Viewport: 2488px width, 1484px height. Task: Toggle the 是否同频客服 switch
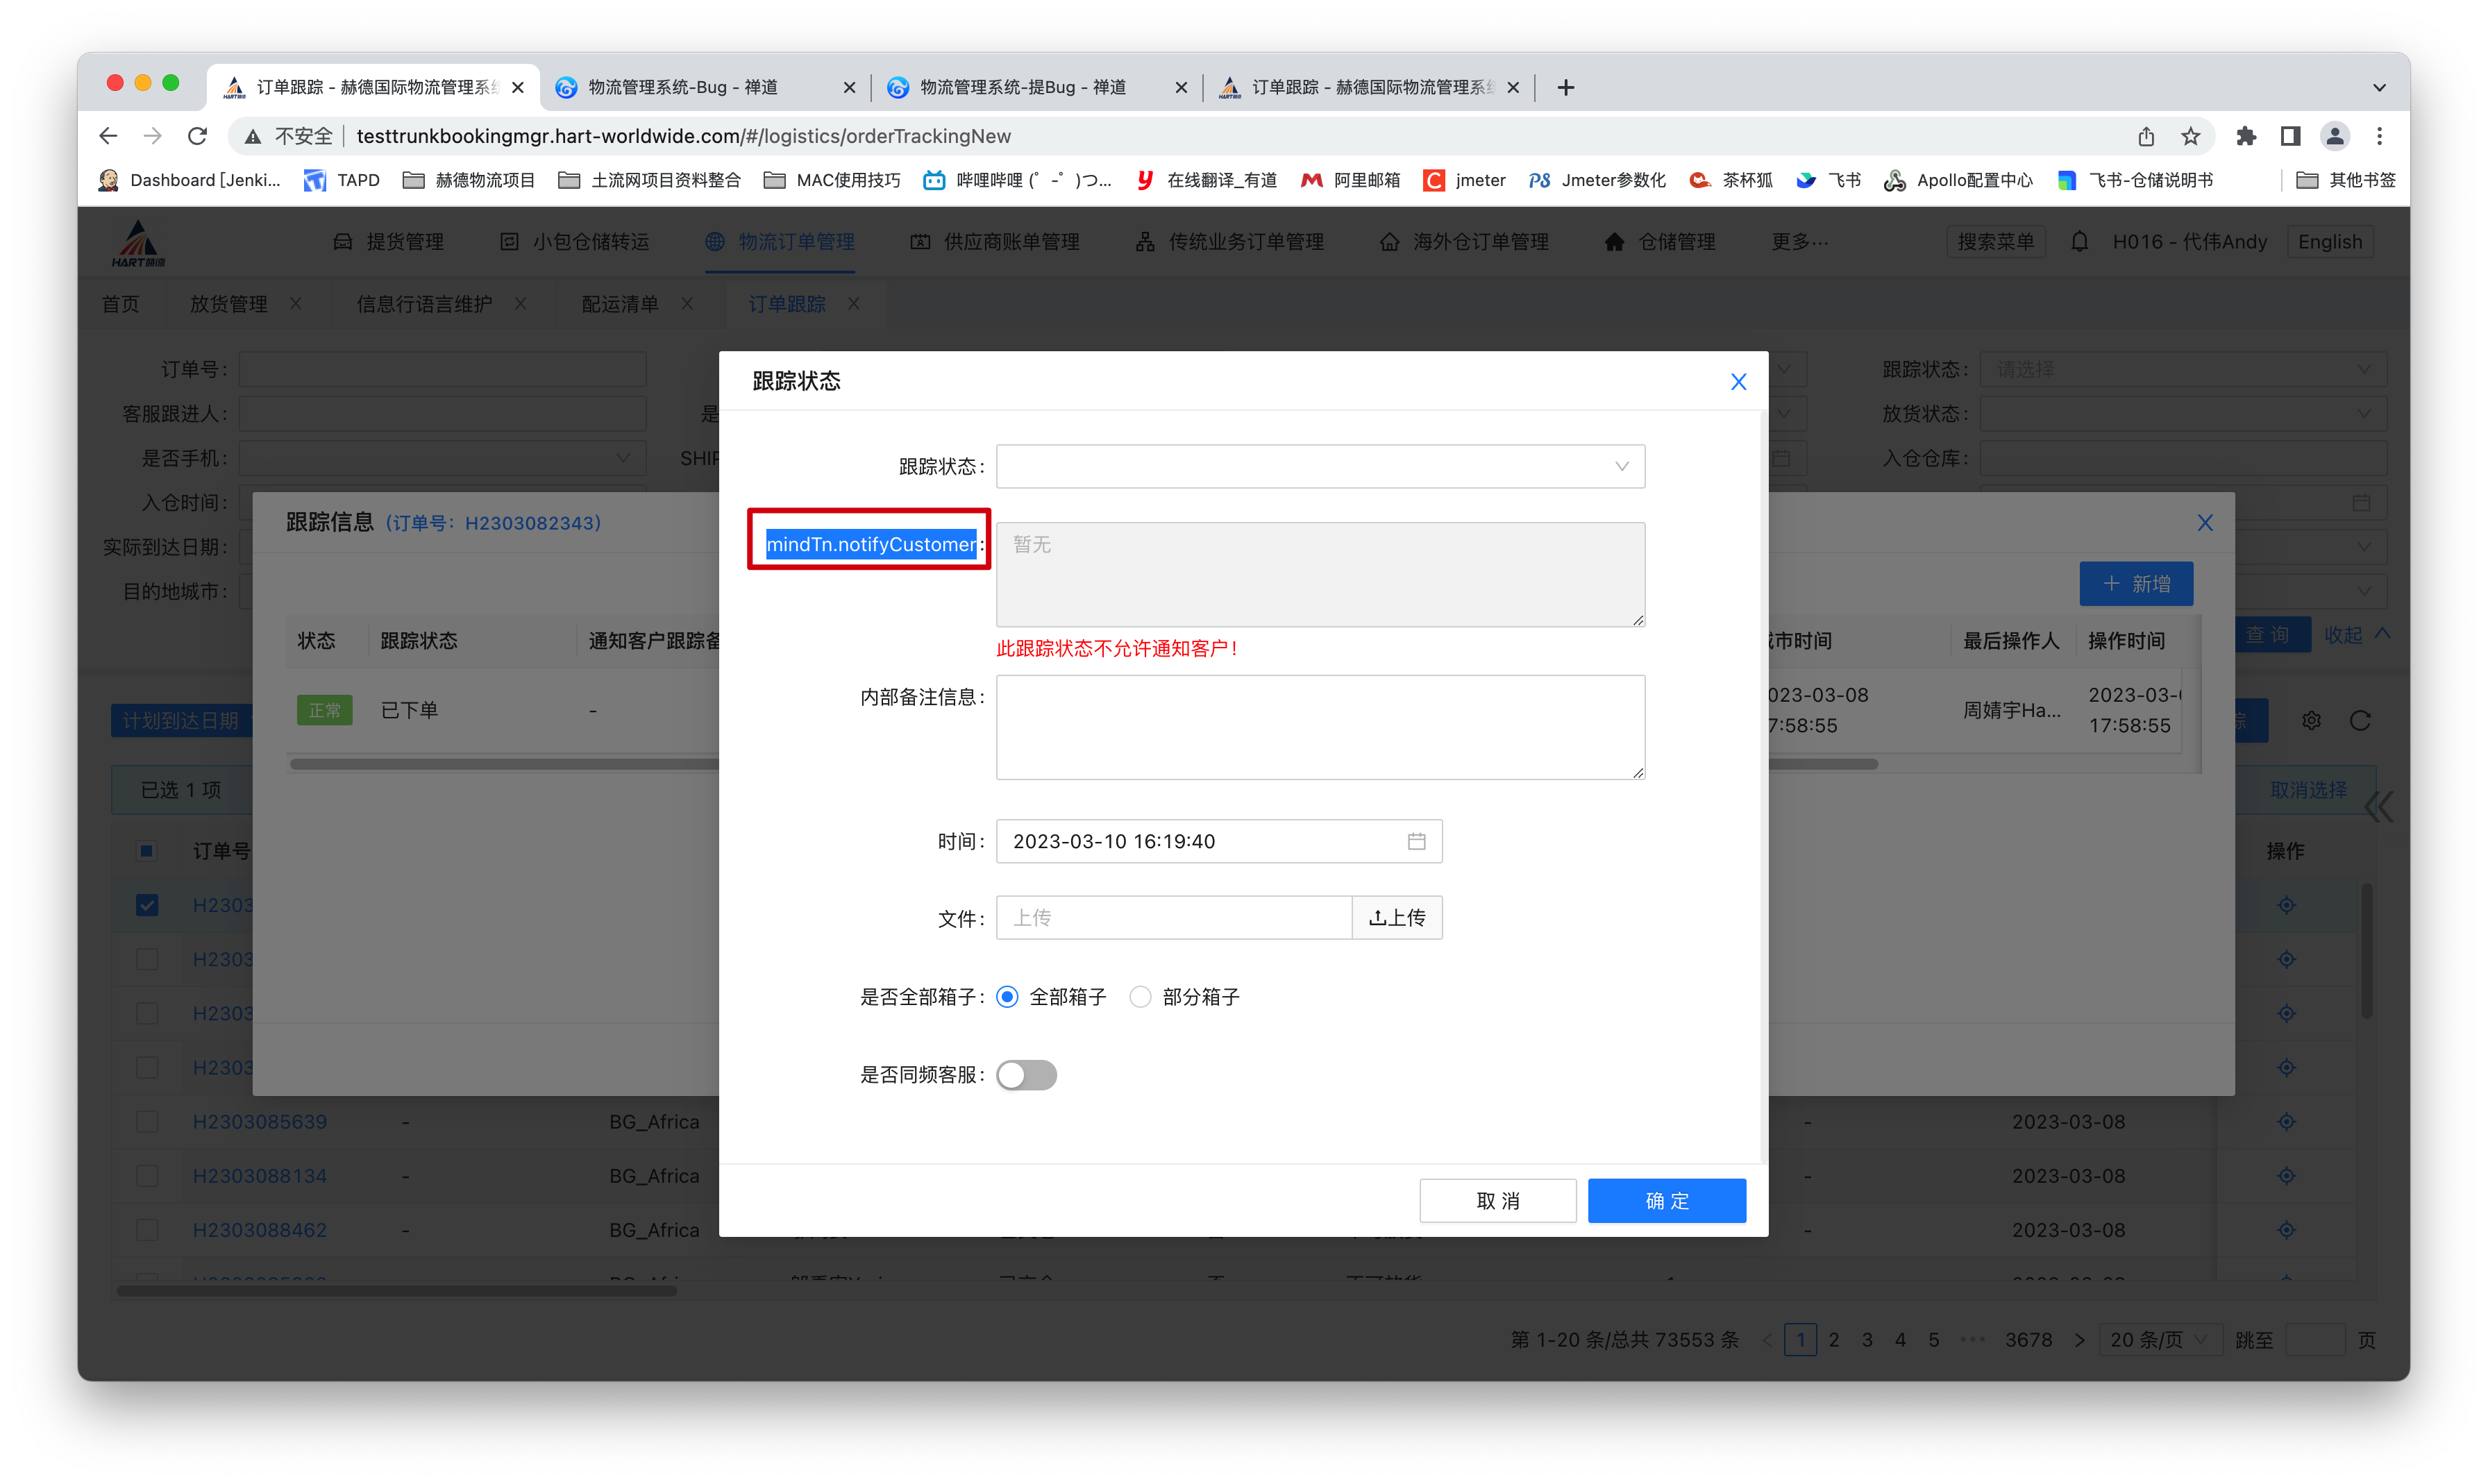[x=1026, y=1075]
